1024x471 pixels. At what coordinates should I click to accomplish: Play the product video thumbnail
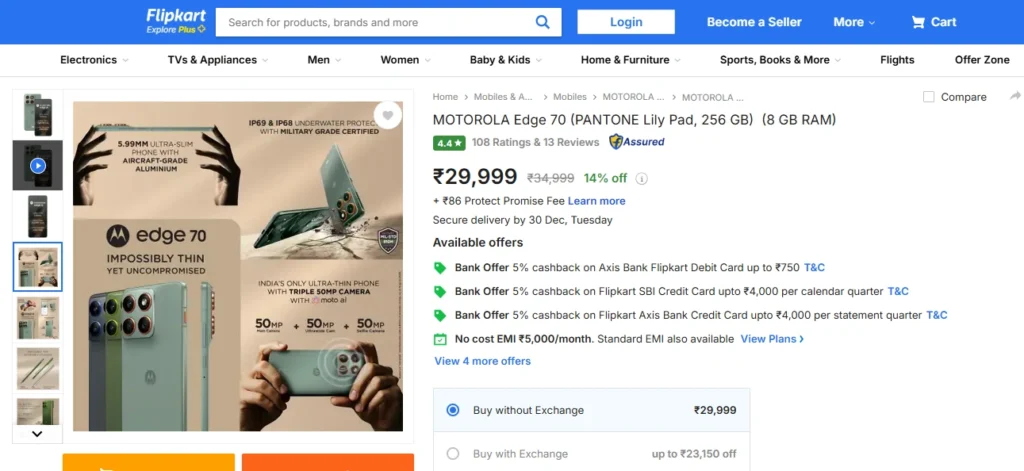click(38, 165)
